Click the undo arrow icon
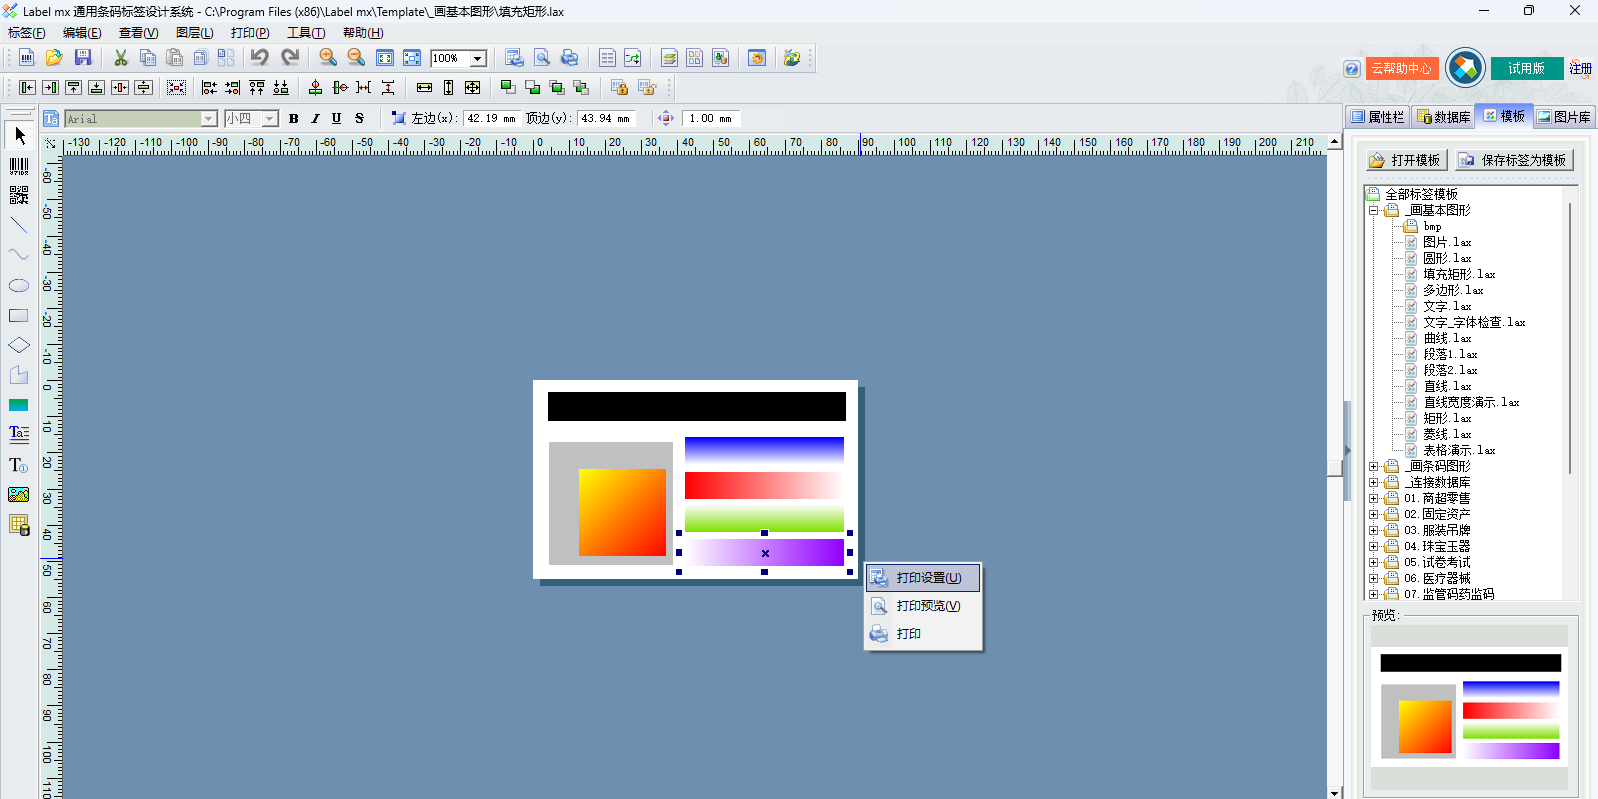The image size is (1598, 799). tap(260, 58)
